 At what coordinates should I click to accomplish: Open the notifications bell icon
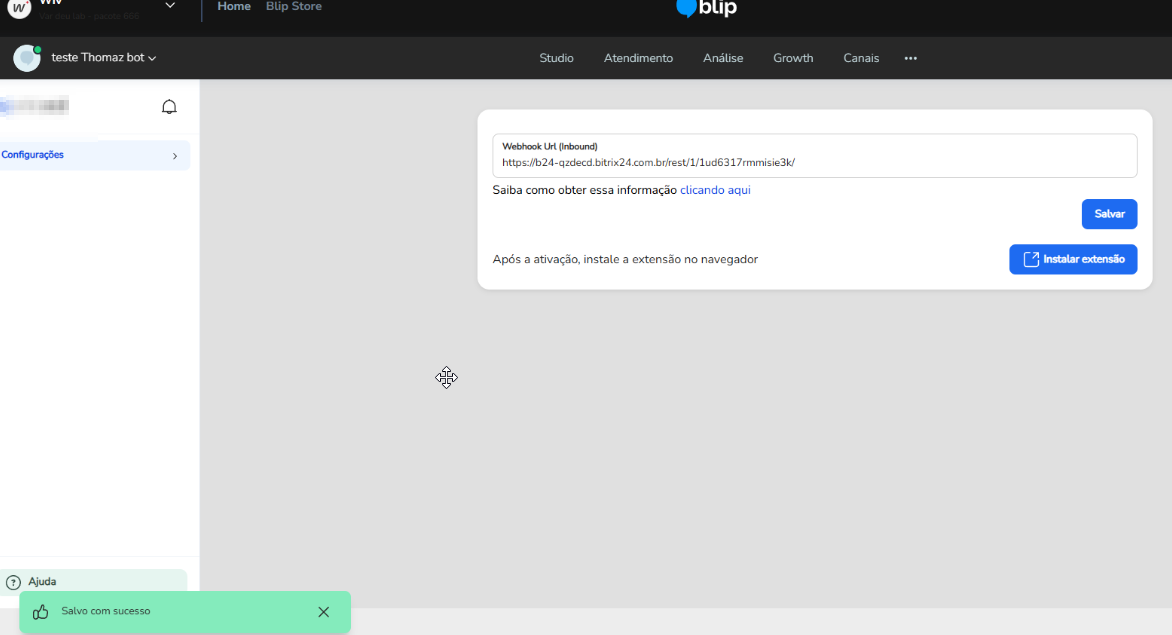[170, 107]
